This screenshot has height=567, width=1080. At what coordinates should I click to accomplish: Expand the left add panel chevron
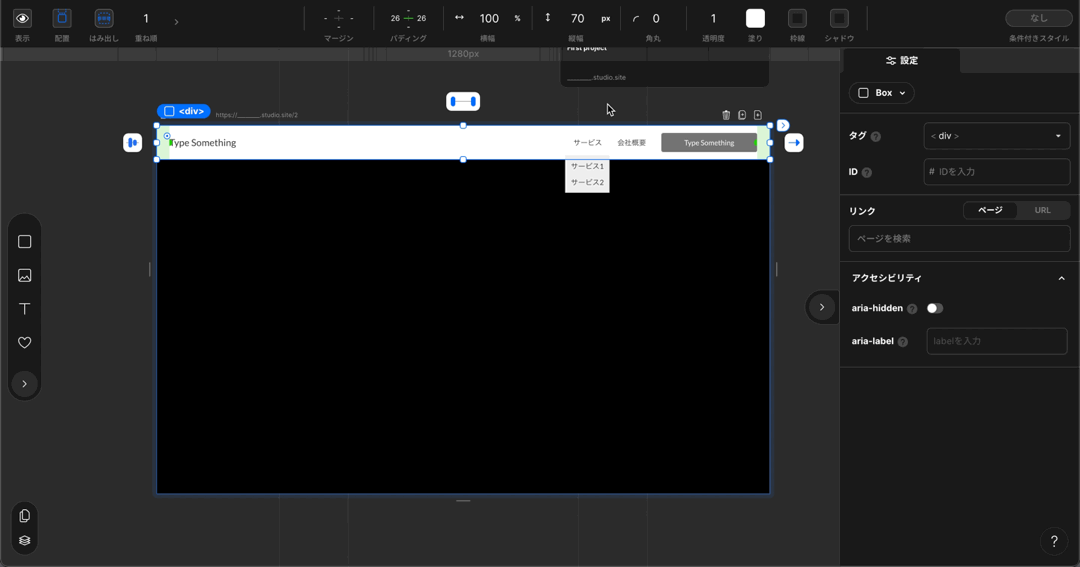click(x=24, y=384)
